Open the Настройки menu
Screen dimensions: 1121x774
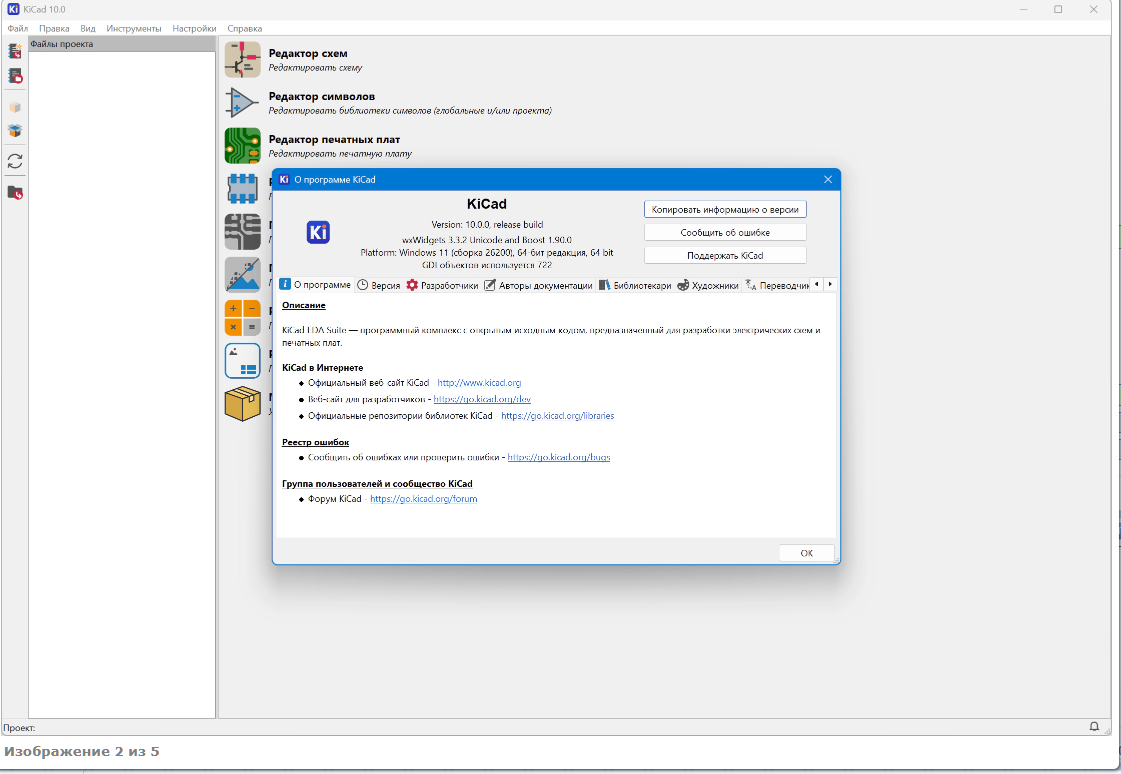click(194, 29)
